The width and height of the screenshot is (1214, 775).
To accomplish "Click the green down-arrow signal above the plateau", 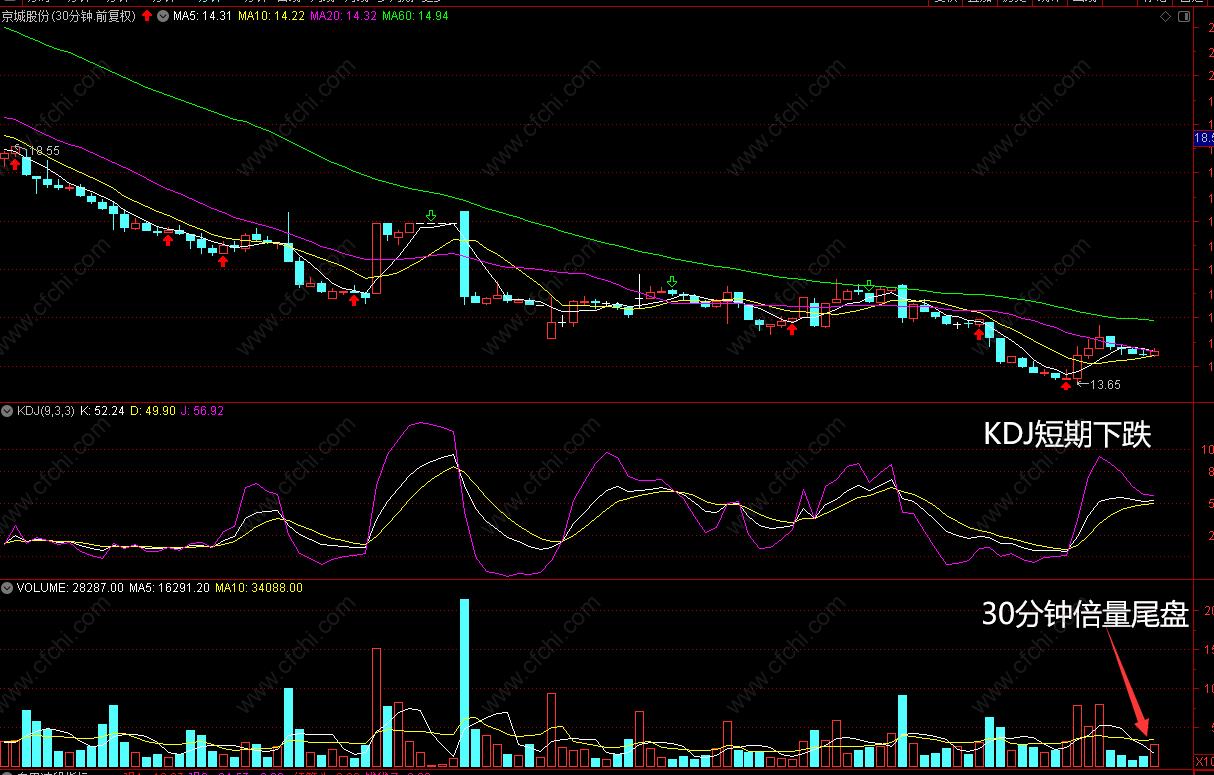I will 431,215.
